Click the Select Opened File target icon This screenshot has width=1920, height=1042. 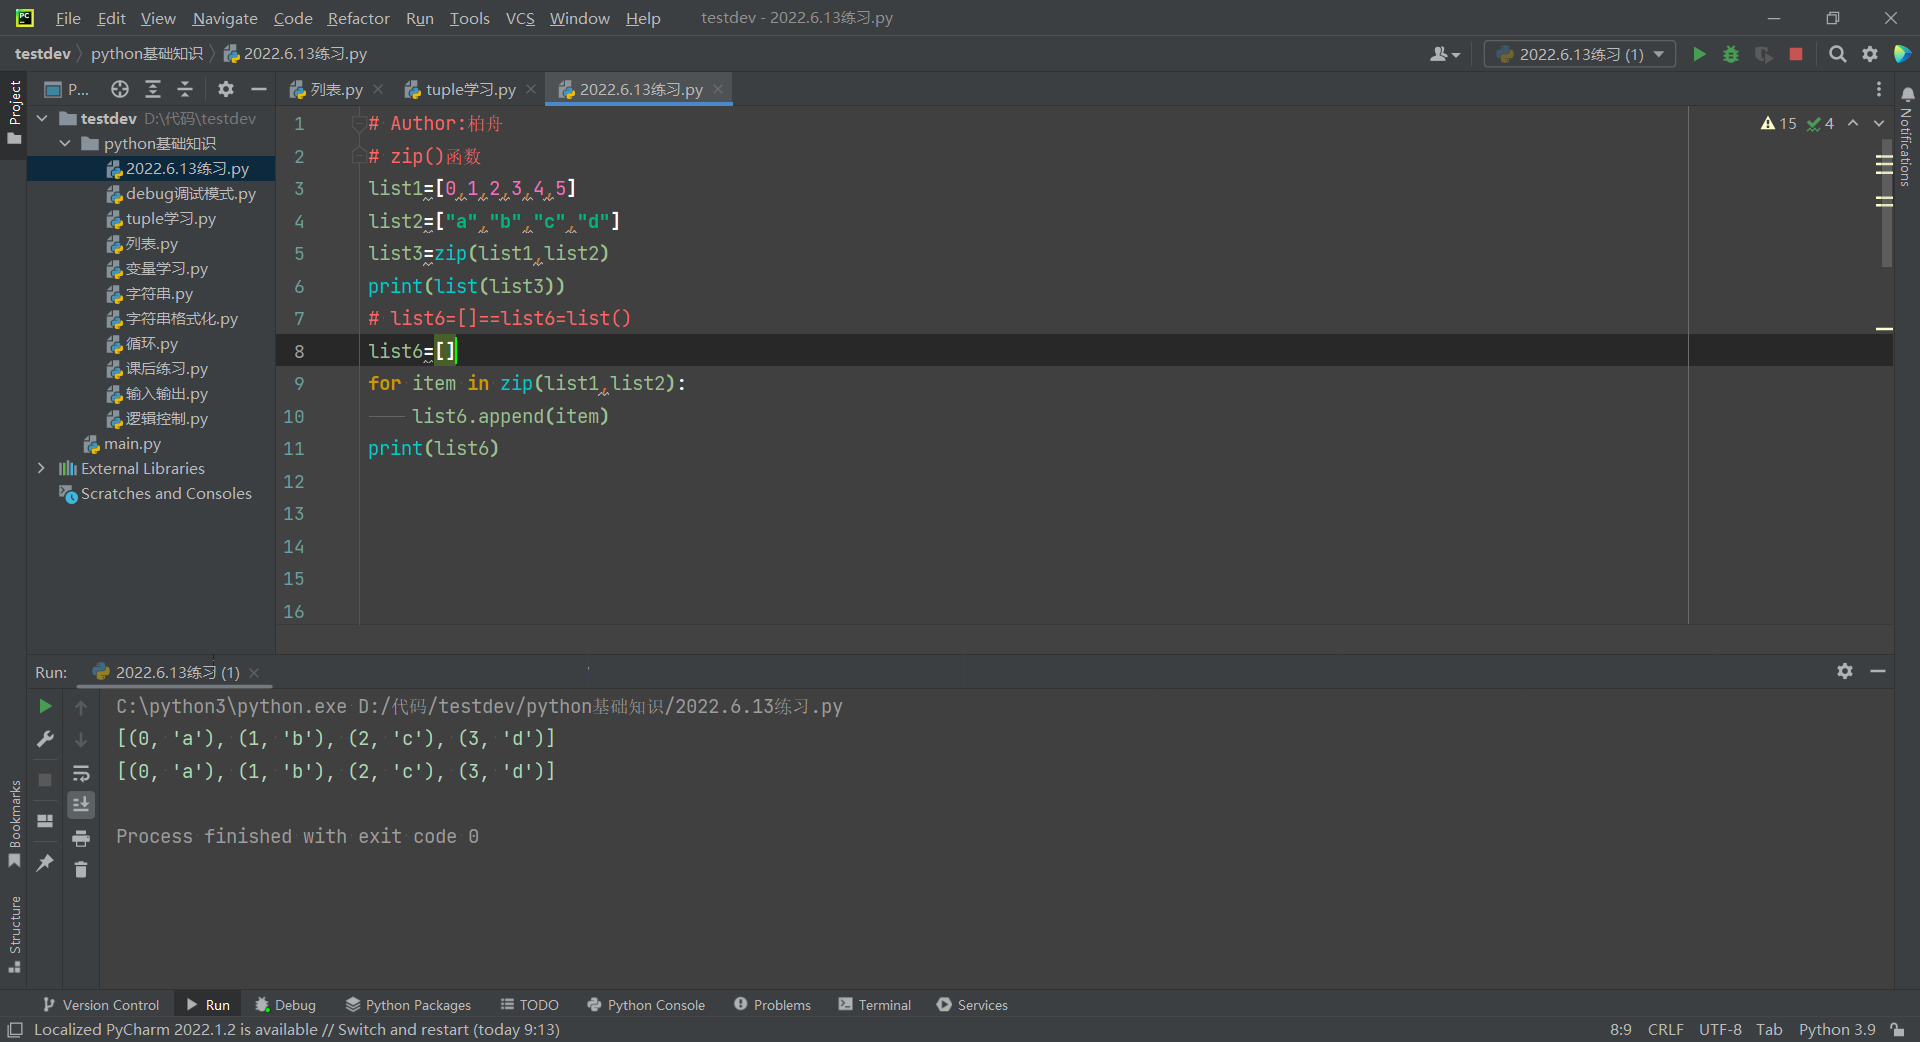(120, 89)
